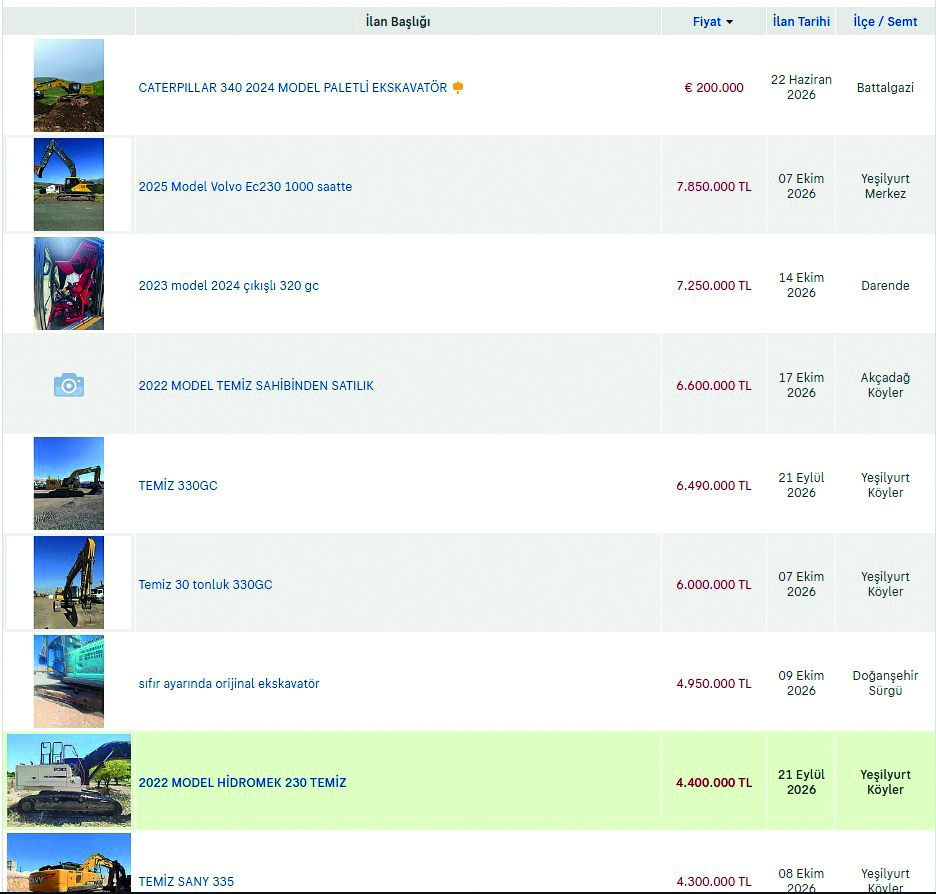The height and width of the screenshot is (894, 936).
Task: Open the TEMİZ SANY 335 listing
Action: [x=186, y=881]
